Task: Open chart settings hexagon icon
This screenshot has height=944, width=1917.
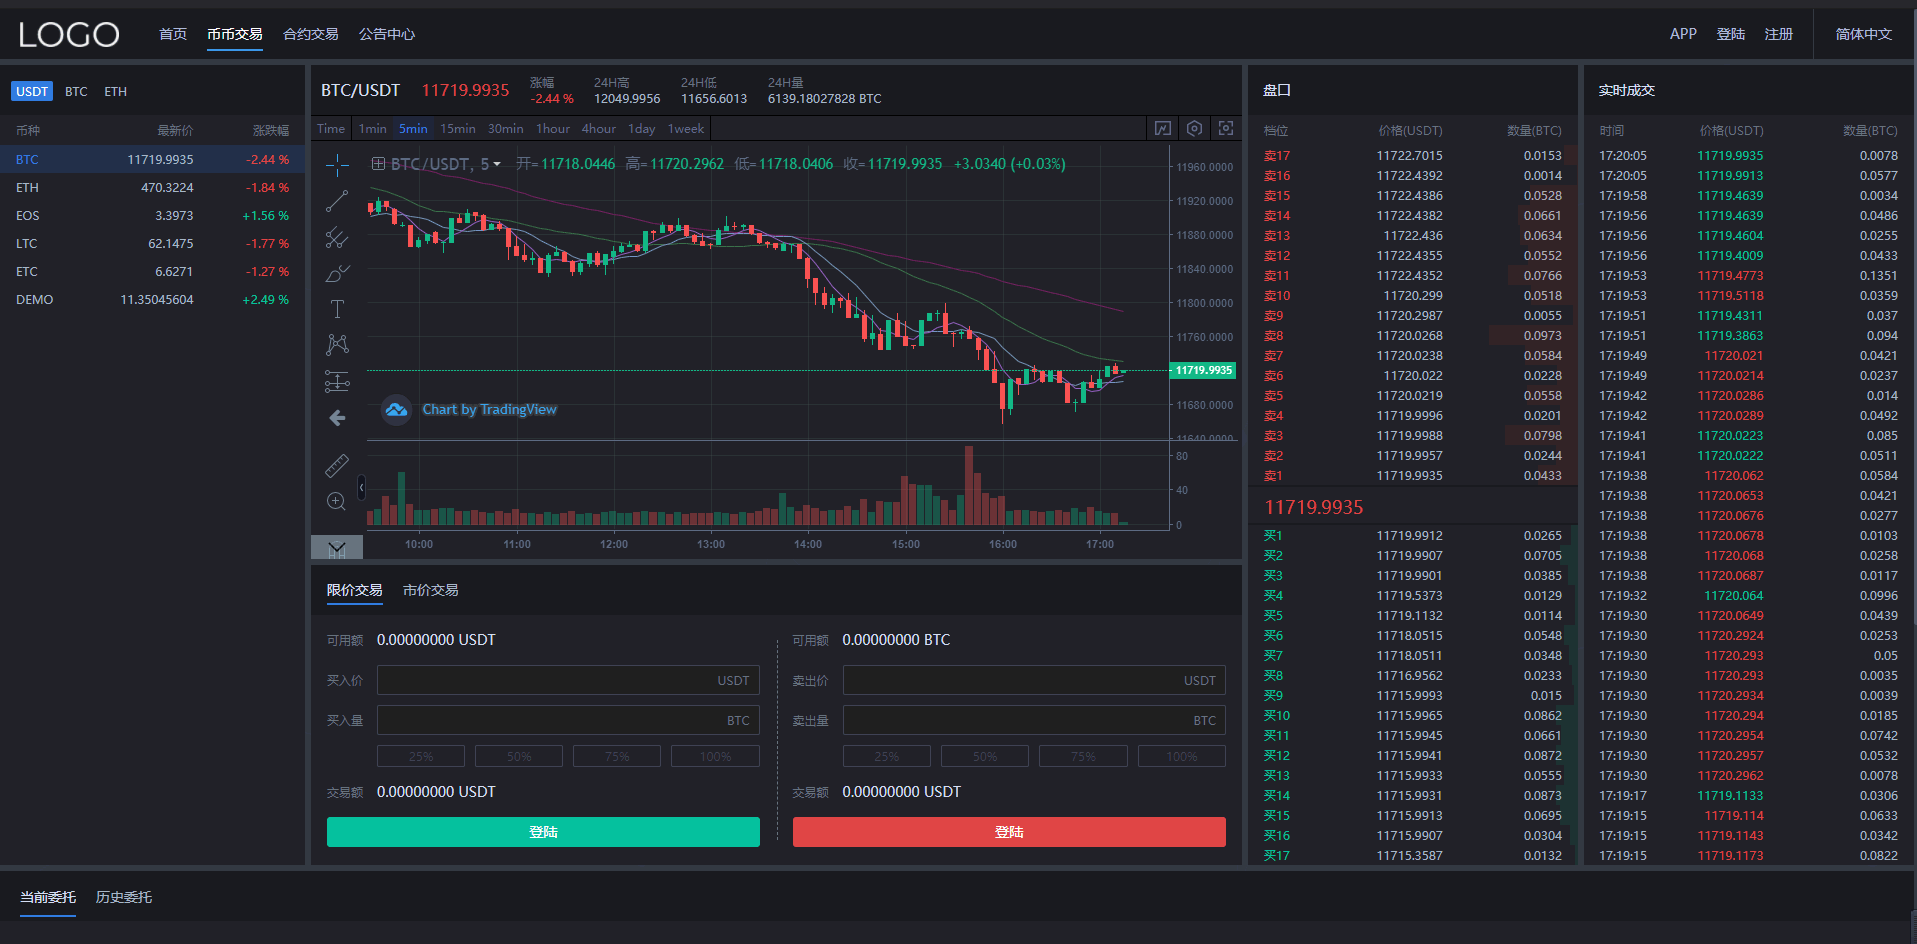Action: (x=1194, y=129)
